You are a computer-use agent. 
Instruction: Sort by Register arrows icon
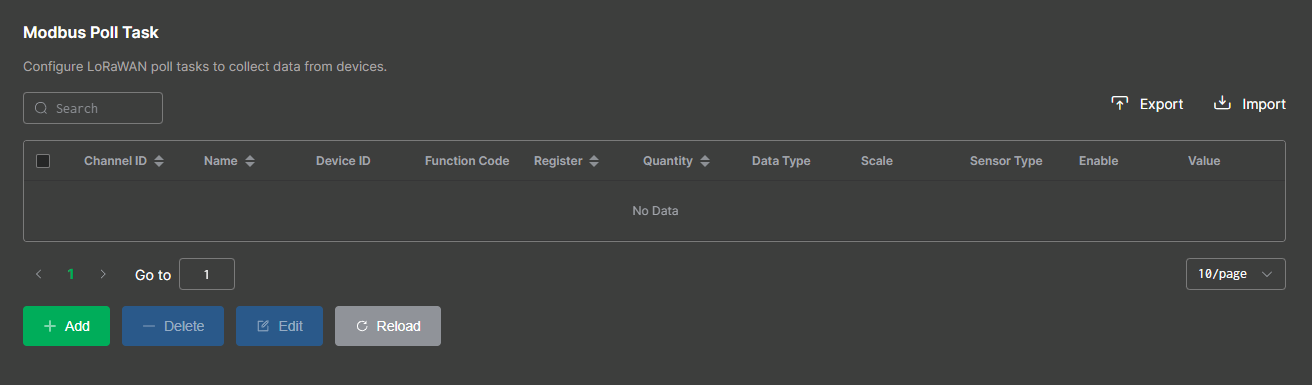[x=594, y=161]
